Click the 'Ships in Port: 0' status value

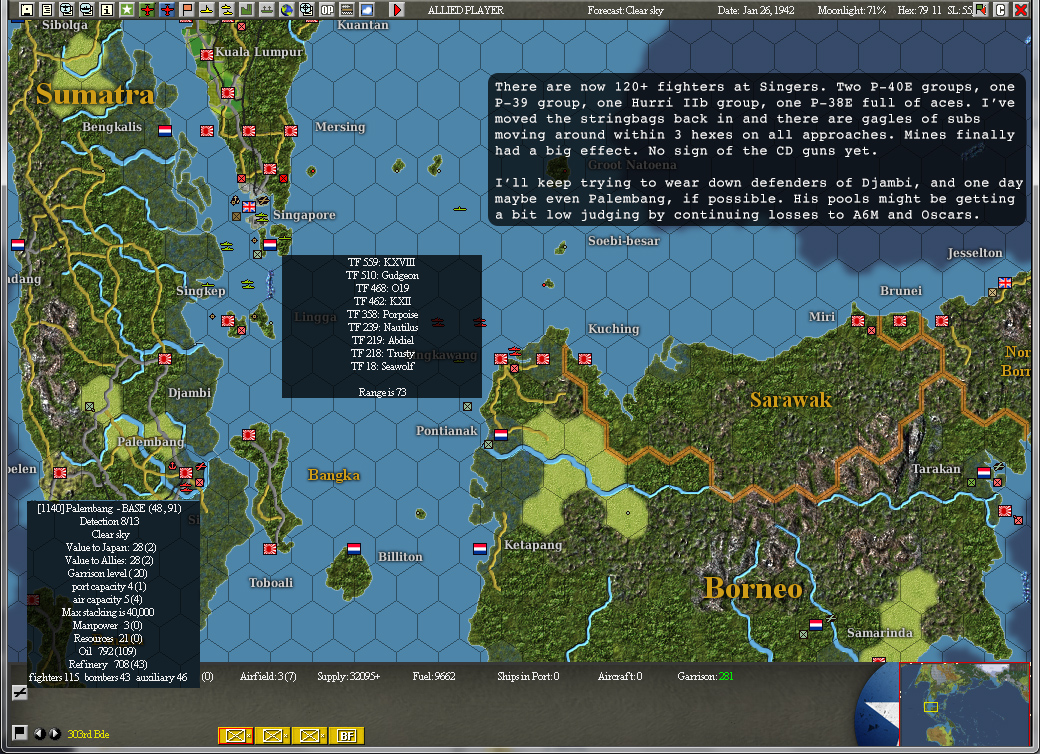click(x=528, y=676)
